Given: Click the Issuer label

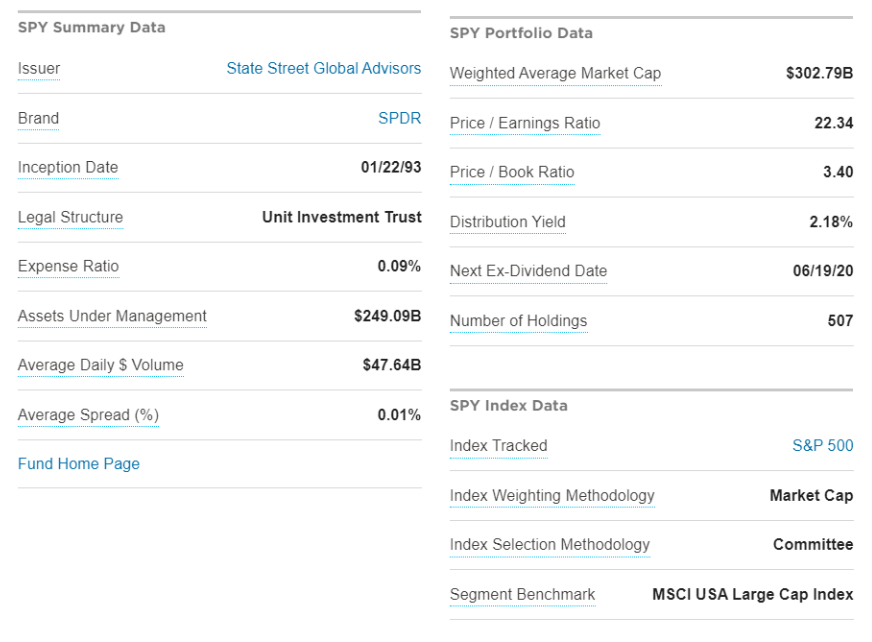Looking at the screenshot, I should click(x=39, y=69).
